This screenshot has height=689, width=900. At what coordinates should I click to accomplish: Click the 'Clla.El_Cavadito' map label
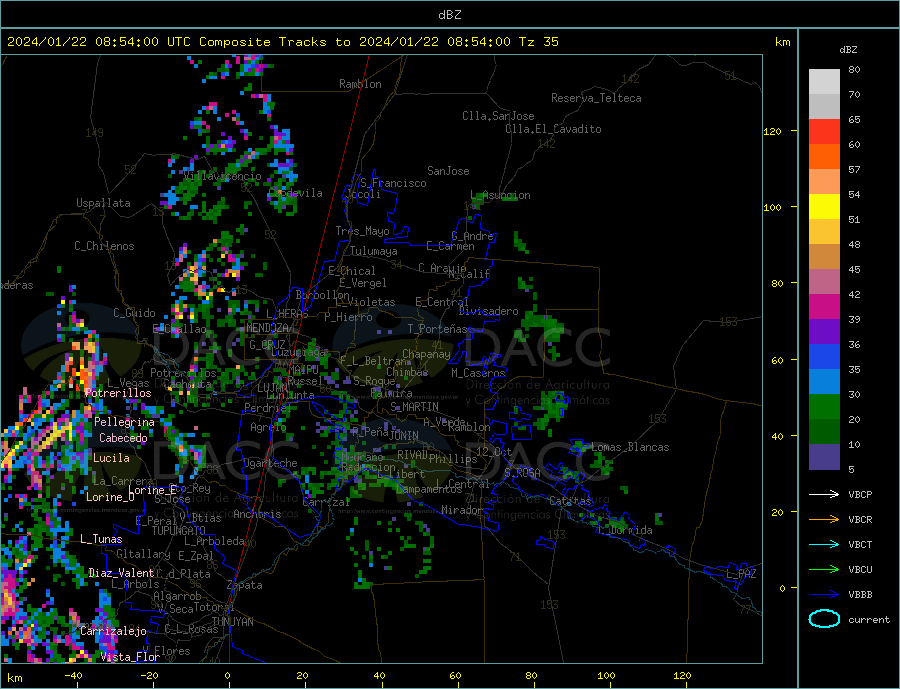pos(553,129)
